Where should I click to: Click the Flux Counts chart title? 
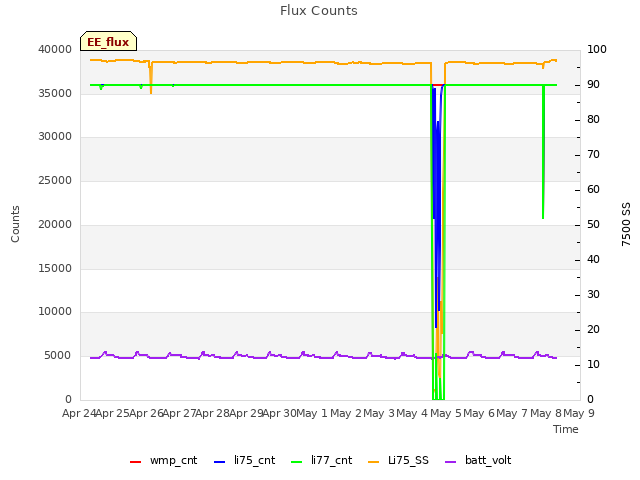pos(319,11)
